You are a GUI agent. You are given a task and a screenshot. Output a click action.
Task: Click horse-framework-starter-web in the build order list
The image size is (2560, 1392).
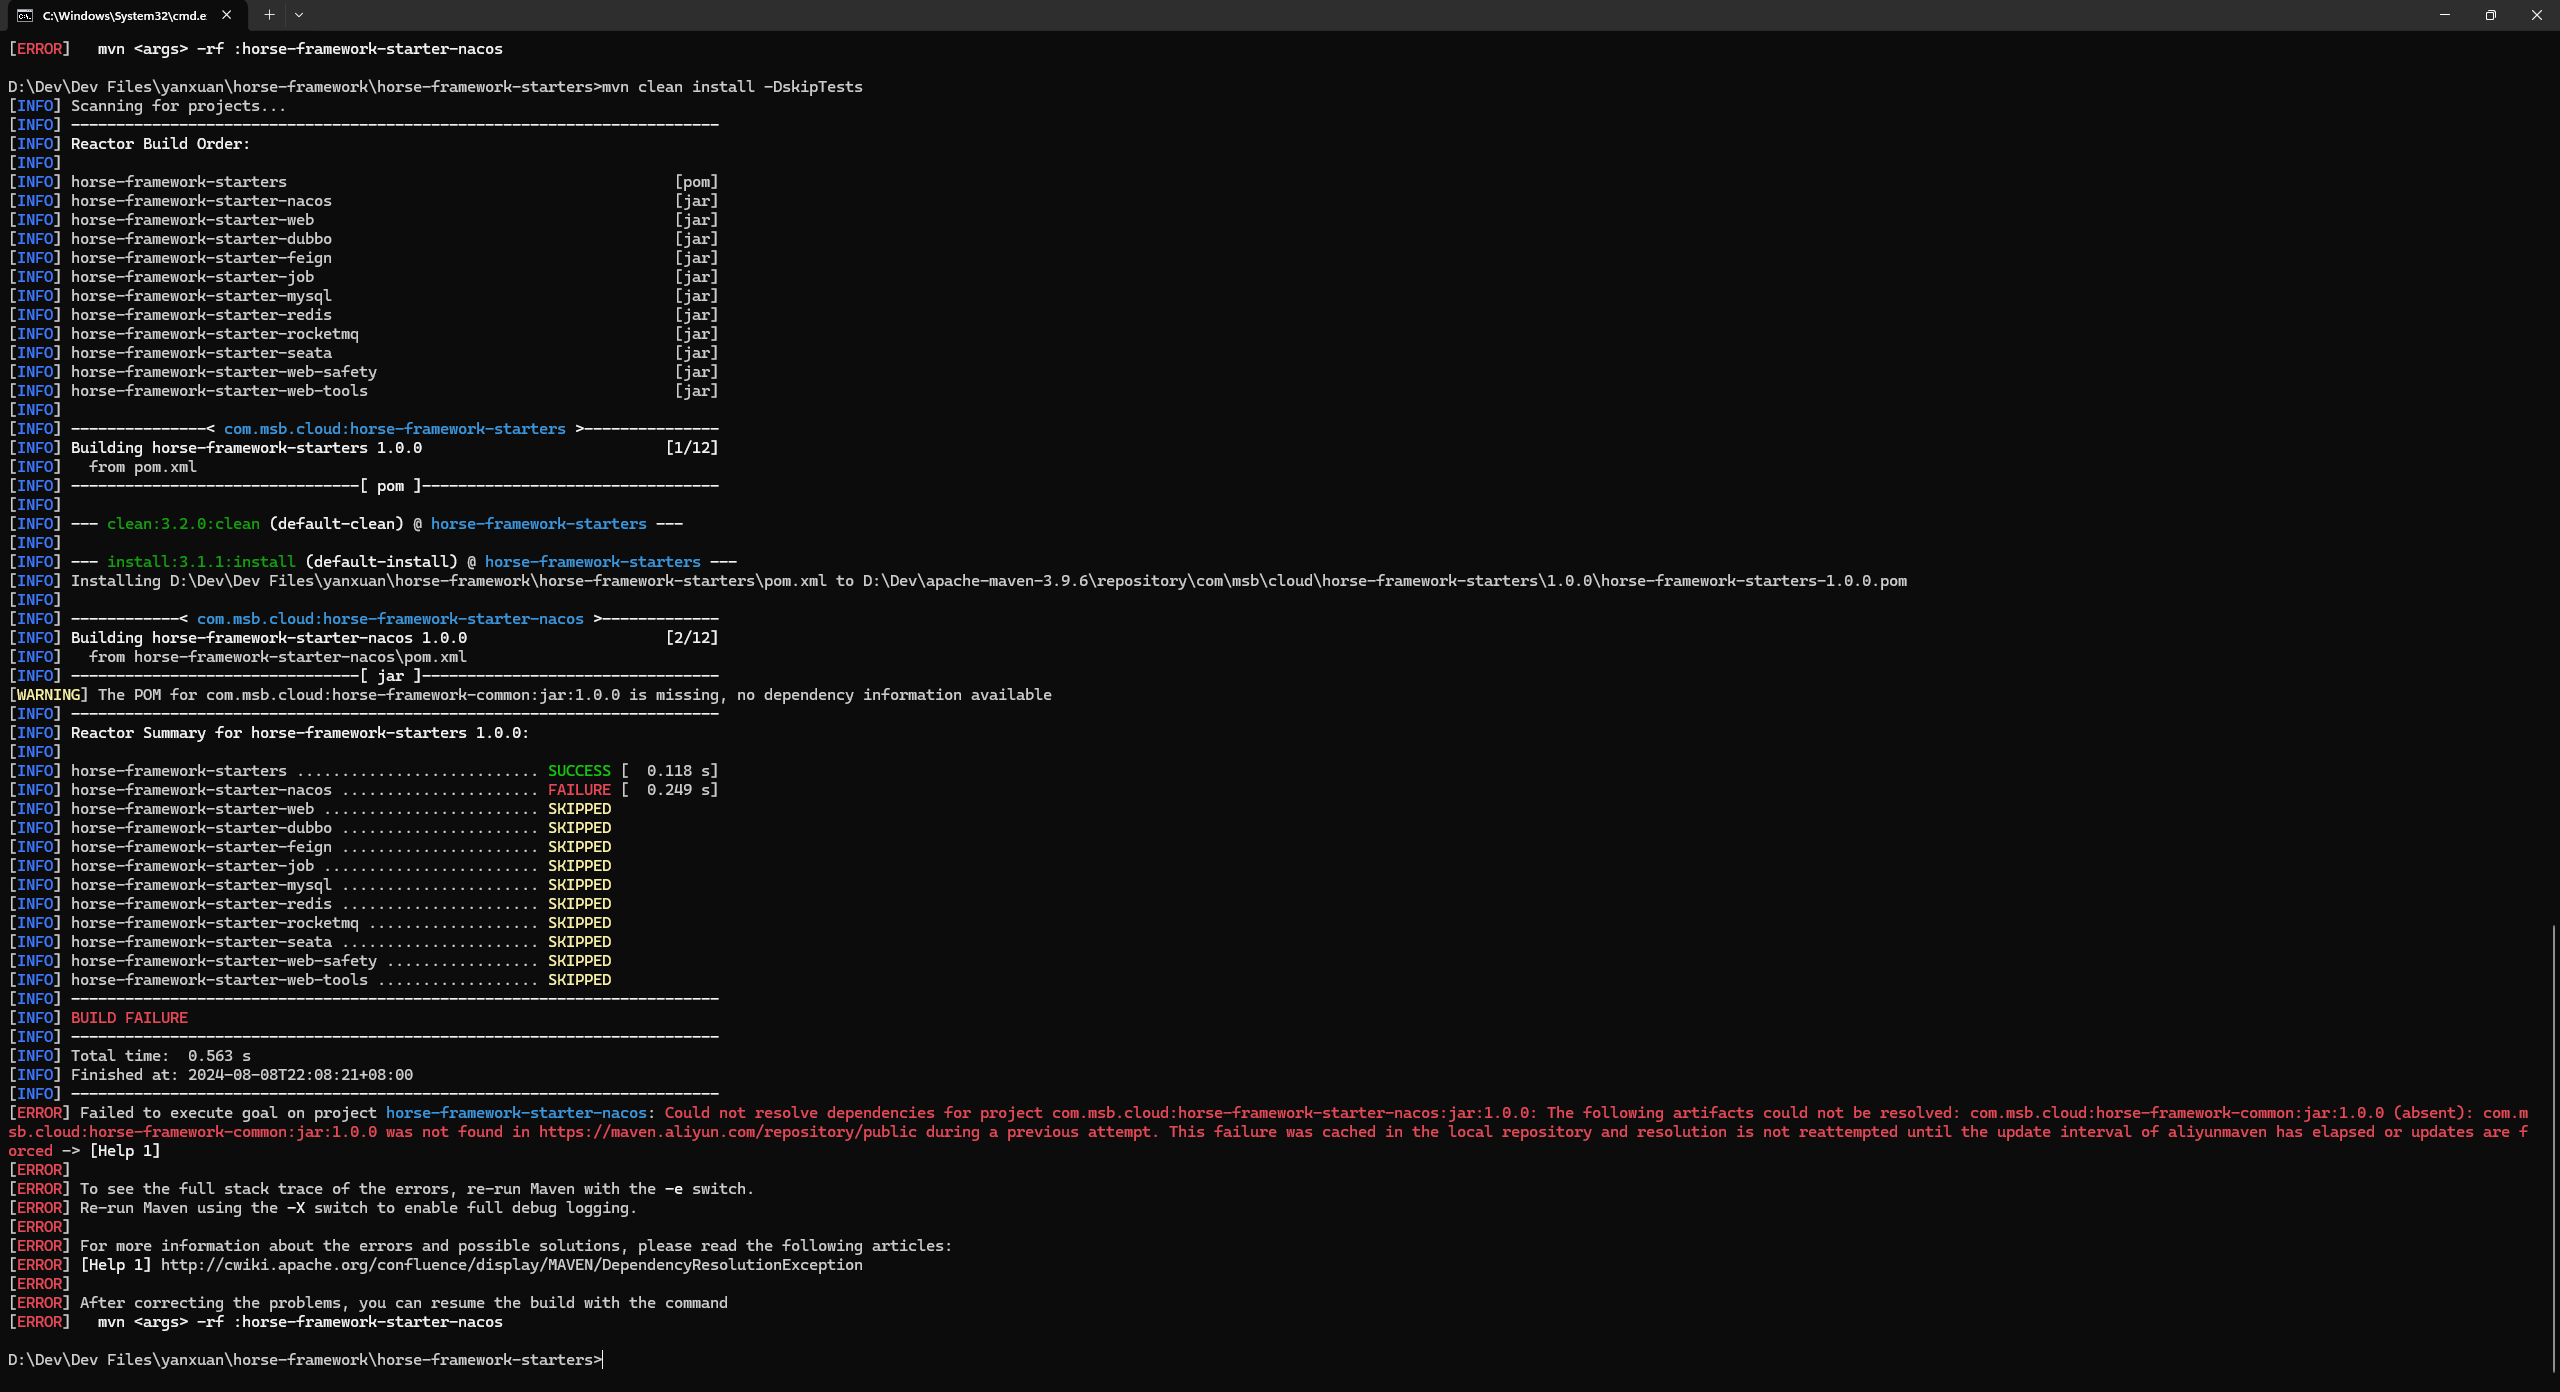coord(192,220)
